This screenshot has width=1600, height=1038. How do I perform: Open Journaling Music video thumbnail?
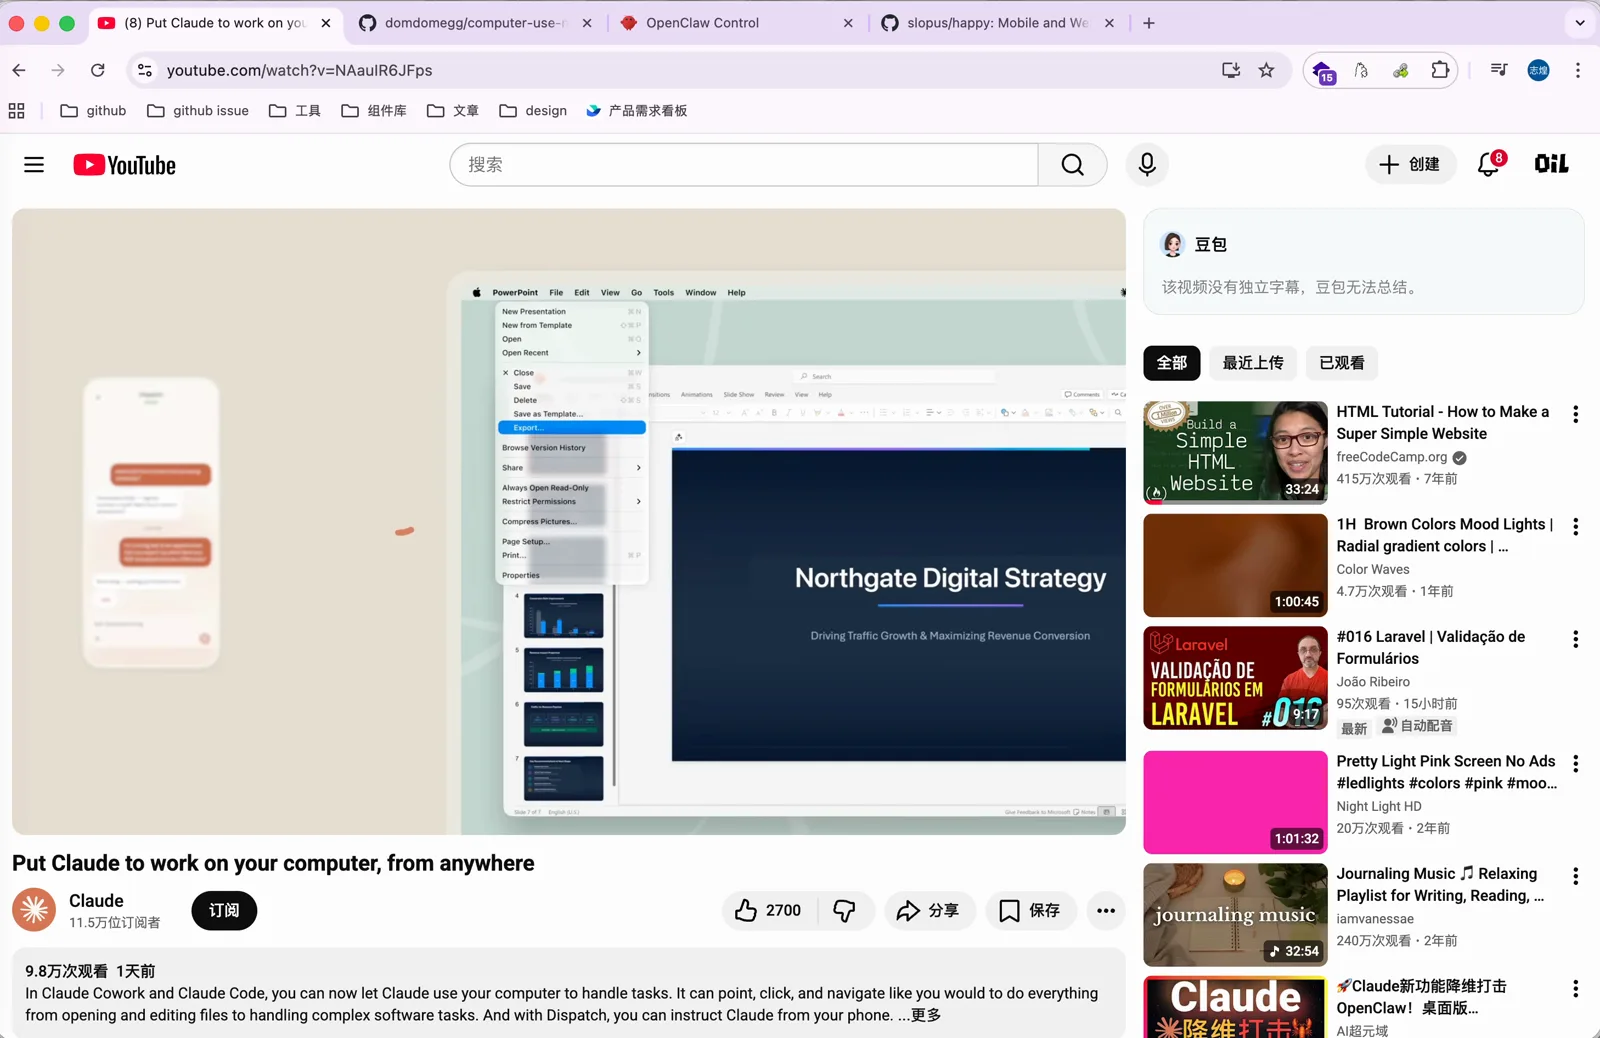[x=1235, y=914]
